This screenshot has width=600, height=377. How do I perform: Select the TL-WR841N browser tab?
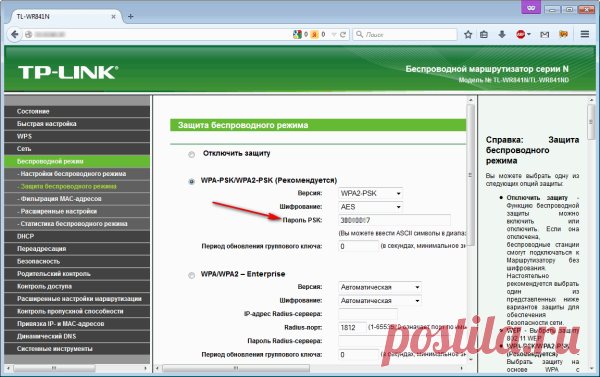pos(65,16)
